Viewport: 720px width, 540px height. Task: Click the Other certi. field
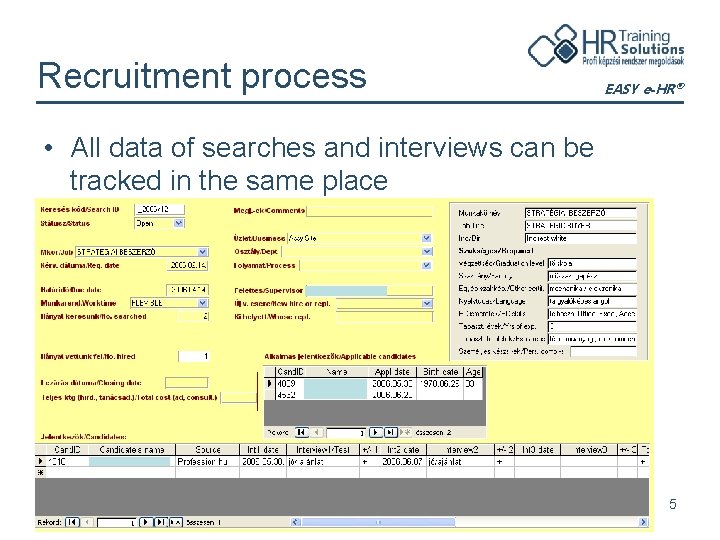(592, 289)
